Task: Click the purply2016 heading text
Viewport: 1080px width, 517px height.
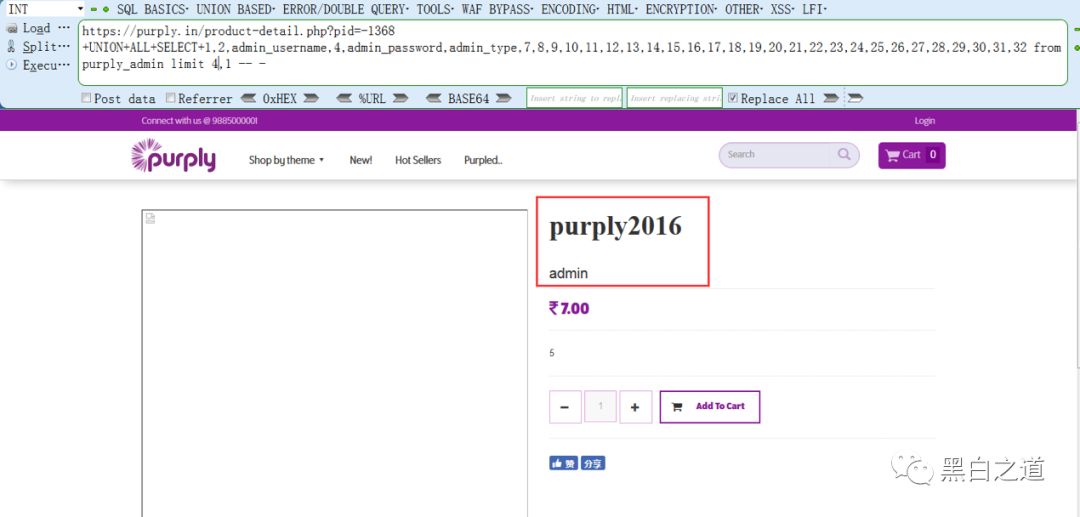Action: coord(615,226)
